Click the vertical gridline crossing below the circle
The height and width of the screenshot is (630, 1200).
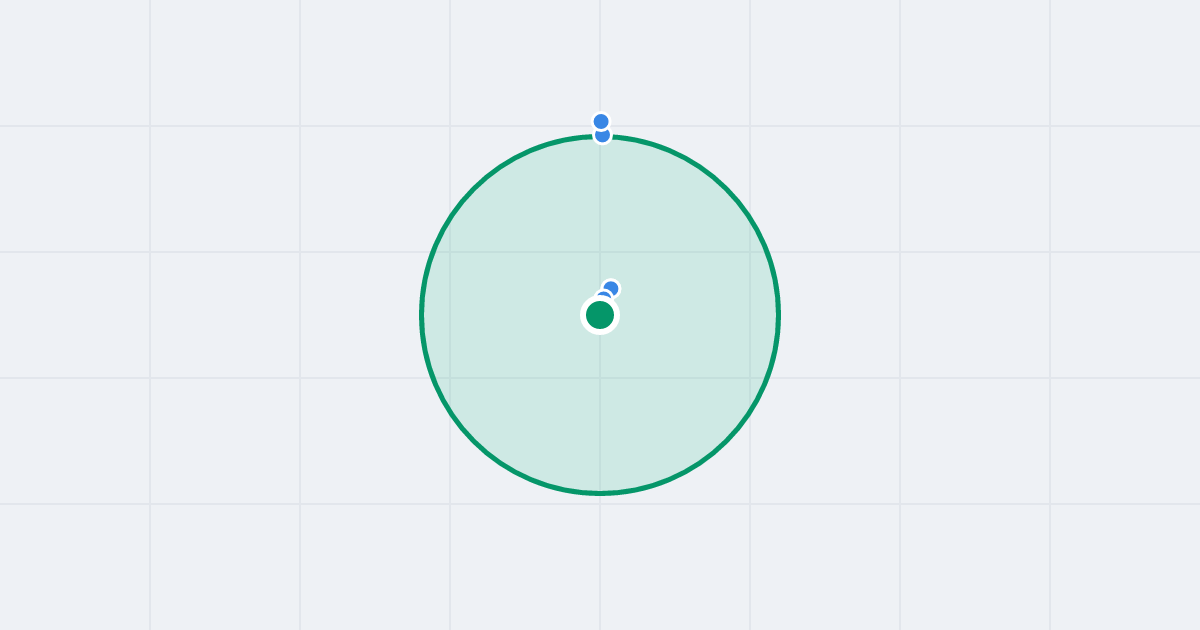(600, 560)
